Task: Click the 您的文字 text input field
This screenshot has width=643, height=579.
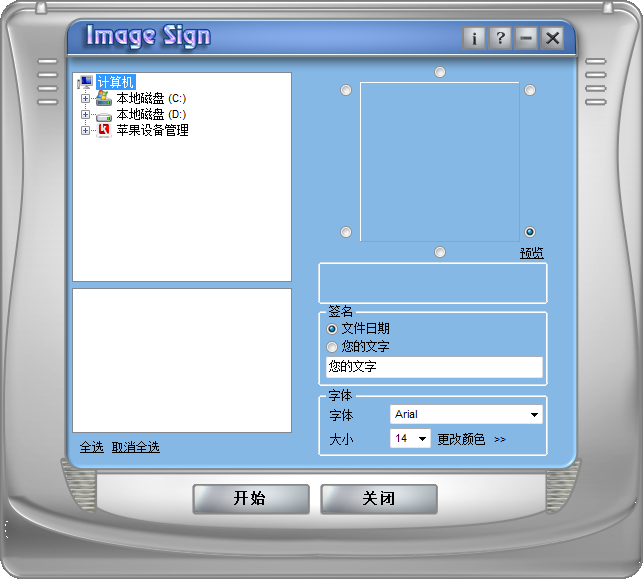Action: [x=434, y=367]
